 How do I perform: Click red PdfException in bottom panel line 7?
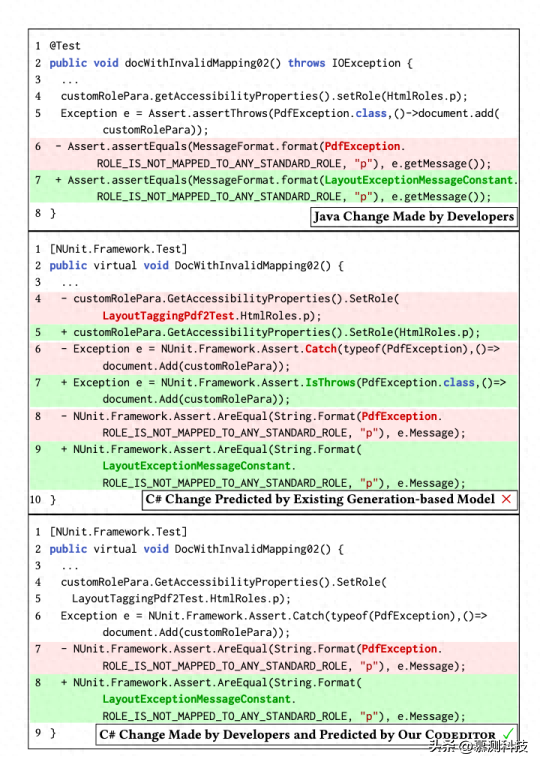tap(399, 649)
